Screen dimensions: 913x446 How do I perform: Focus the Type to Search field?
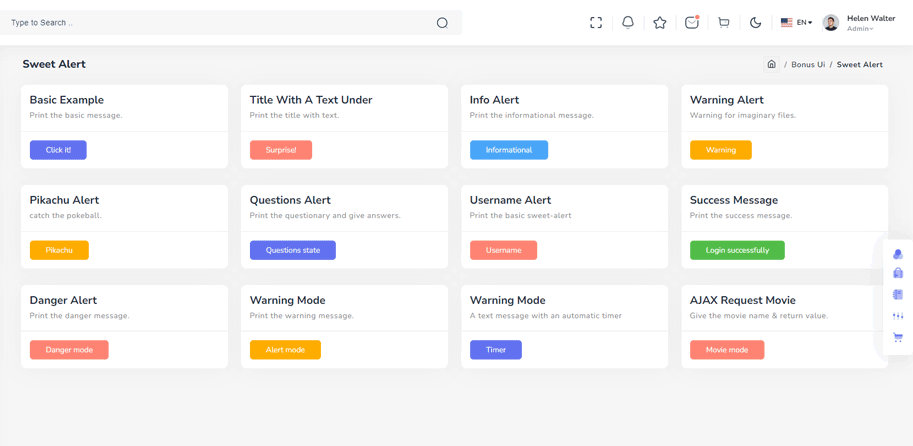point(221,23)
